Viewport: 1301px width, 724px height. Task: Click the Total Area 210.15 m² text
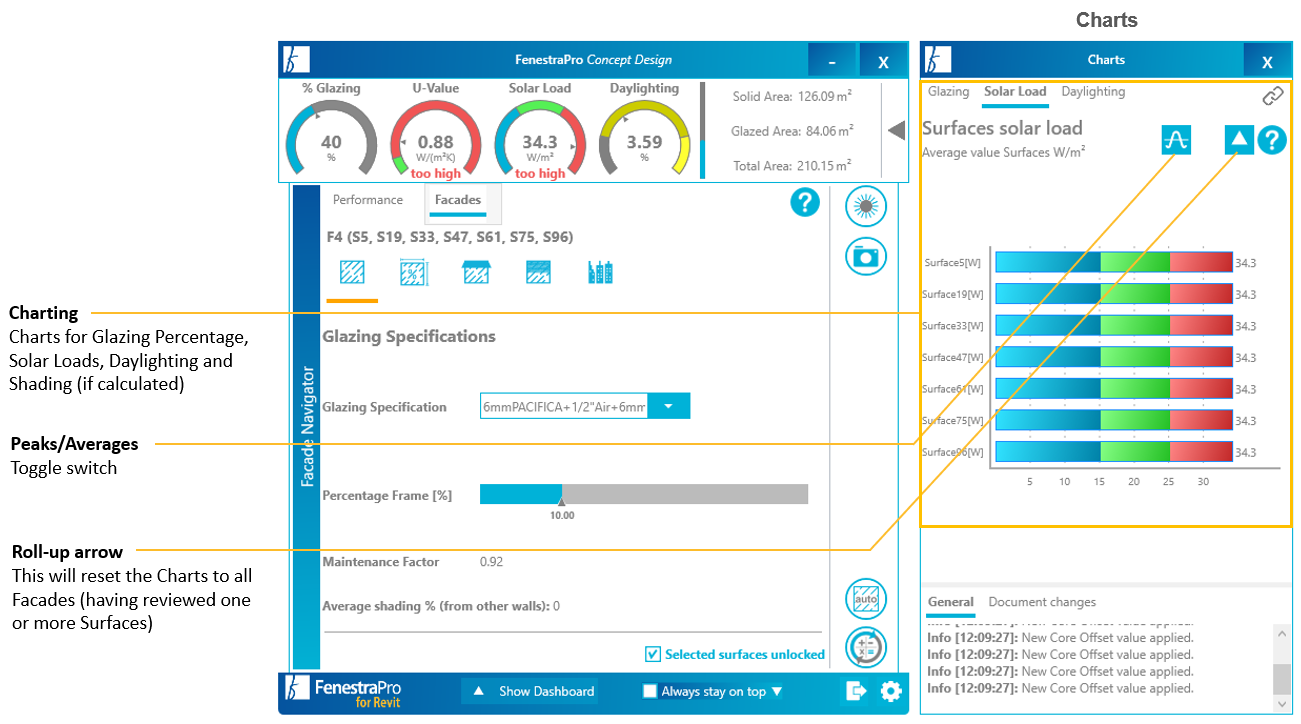tap(792, 165)
